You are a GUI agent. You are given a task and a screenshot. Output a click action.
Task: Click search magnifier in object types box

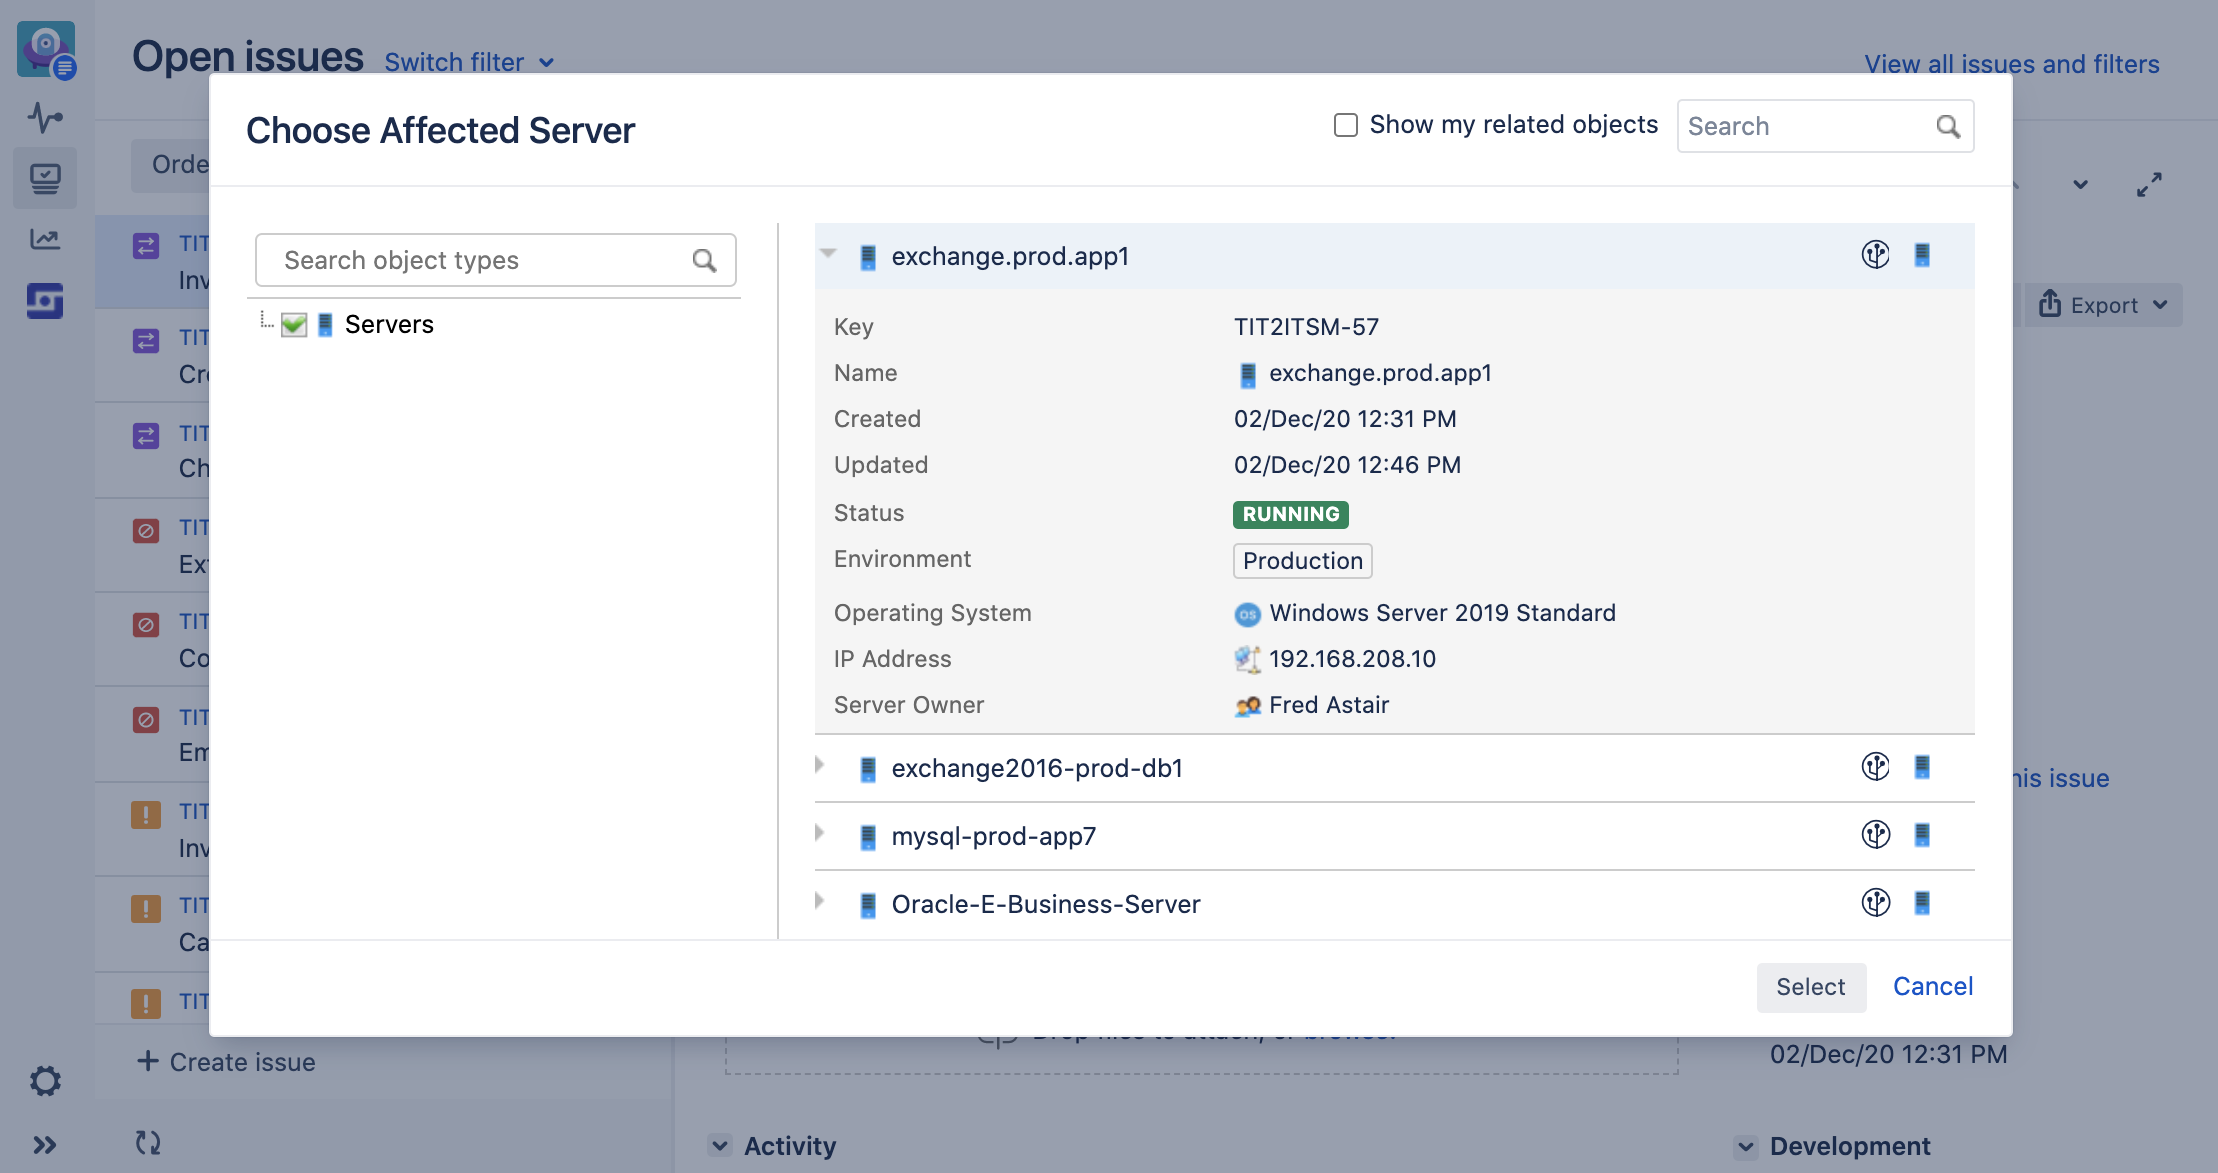coord(704,261)
